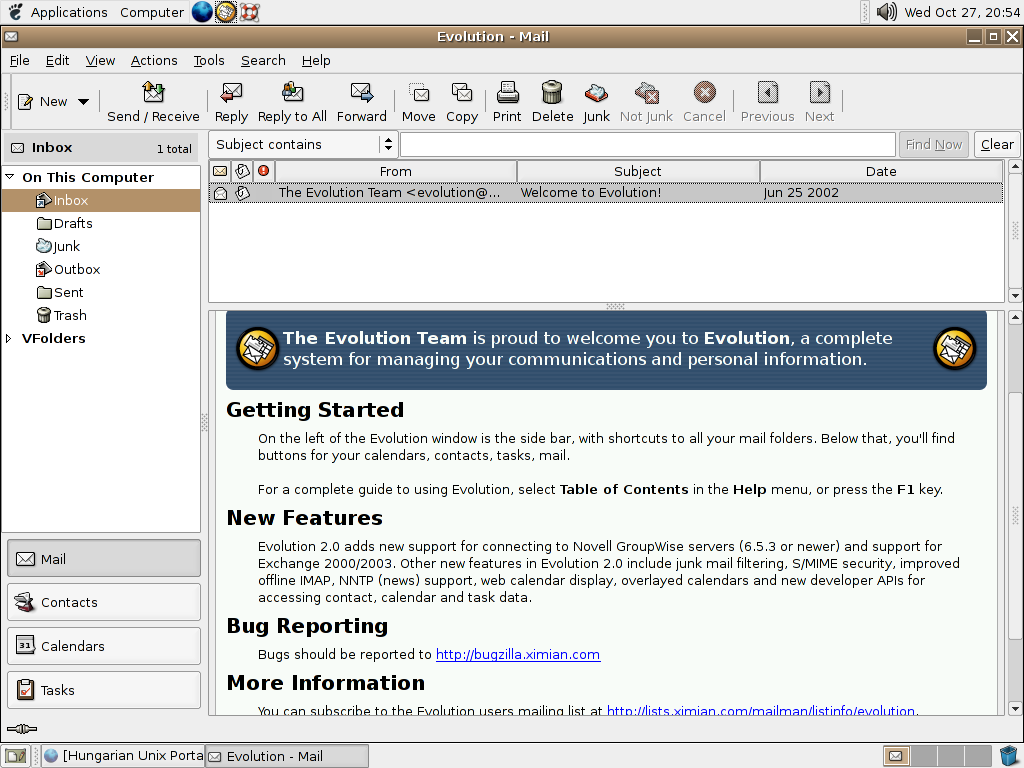Image resolution: width=1024 pixels, height=768 pixels.
Task: Click the Not Junk toolbar icon
Action: [646, 101]
